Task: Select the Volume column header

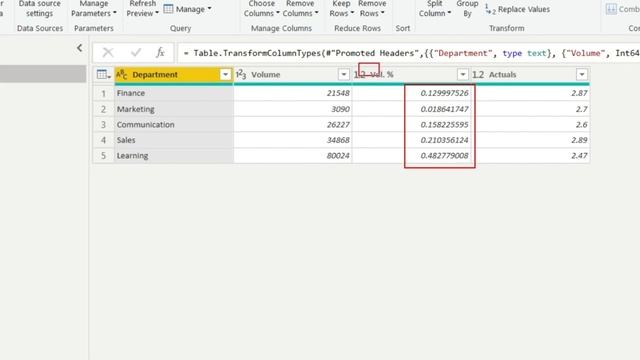Action: coord(293,75)
